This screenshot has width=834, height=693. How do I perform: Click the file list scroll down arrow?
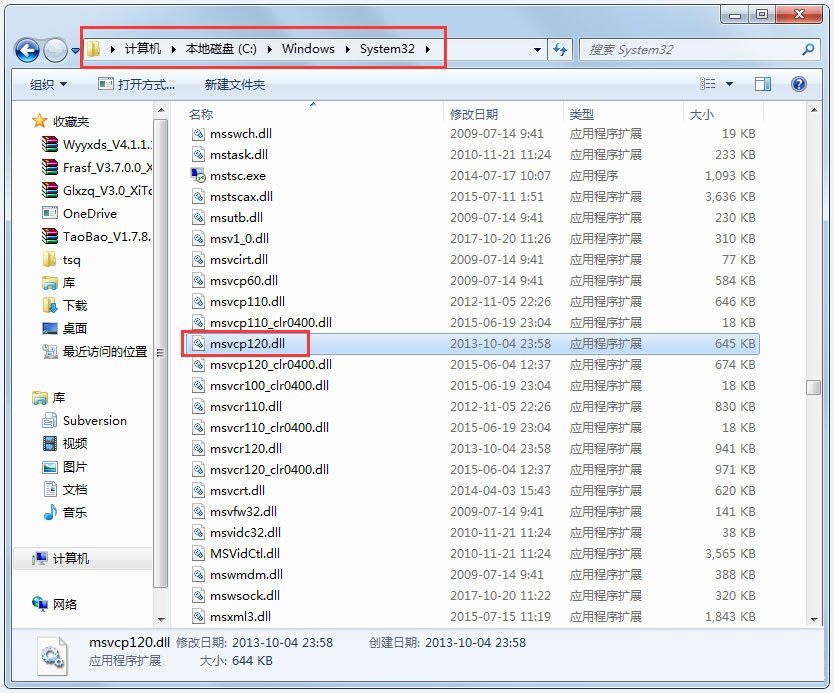point(813,620)
